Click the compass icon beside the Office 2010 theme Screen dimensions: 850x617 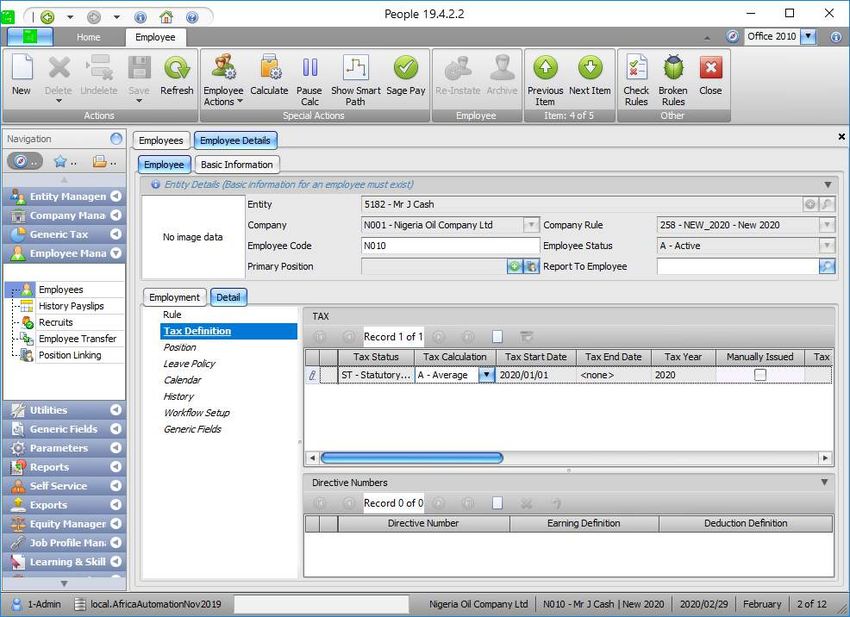point(732,36)
